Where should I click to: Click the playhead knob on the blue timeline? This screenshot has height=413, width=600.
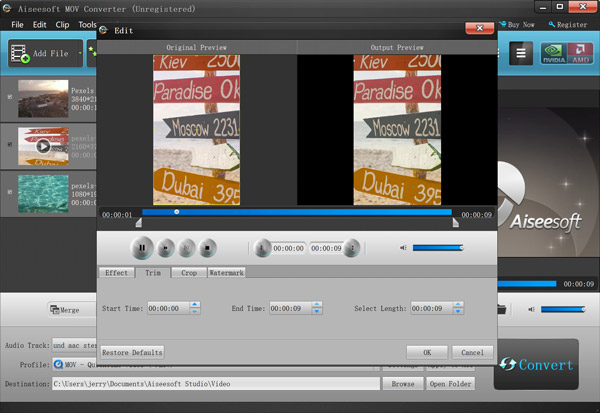[x=176, y=212]
